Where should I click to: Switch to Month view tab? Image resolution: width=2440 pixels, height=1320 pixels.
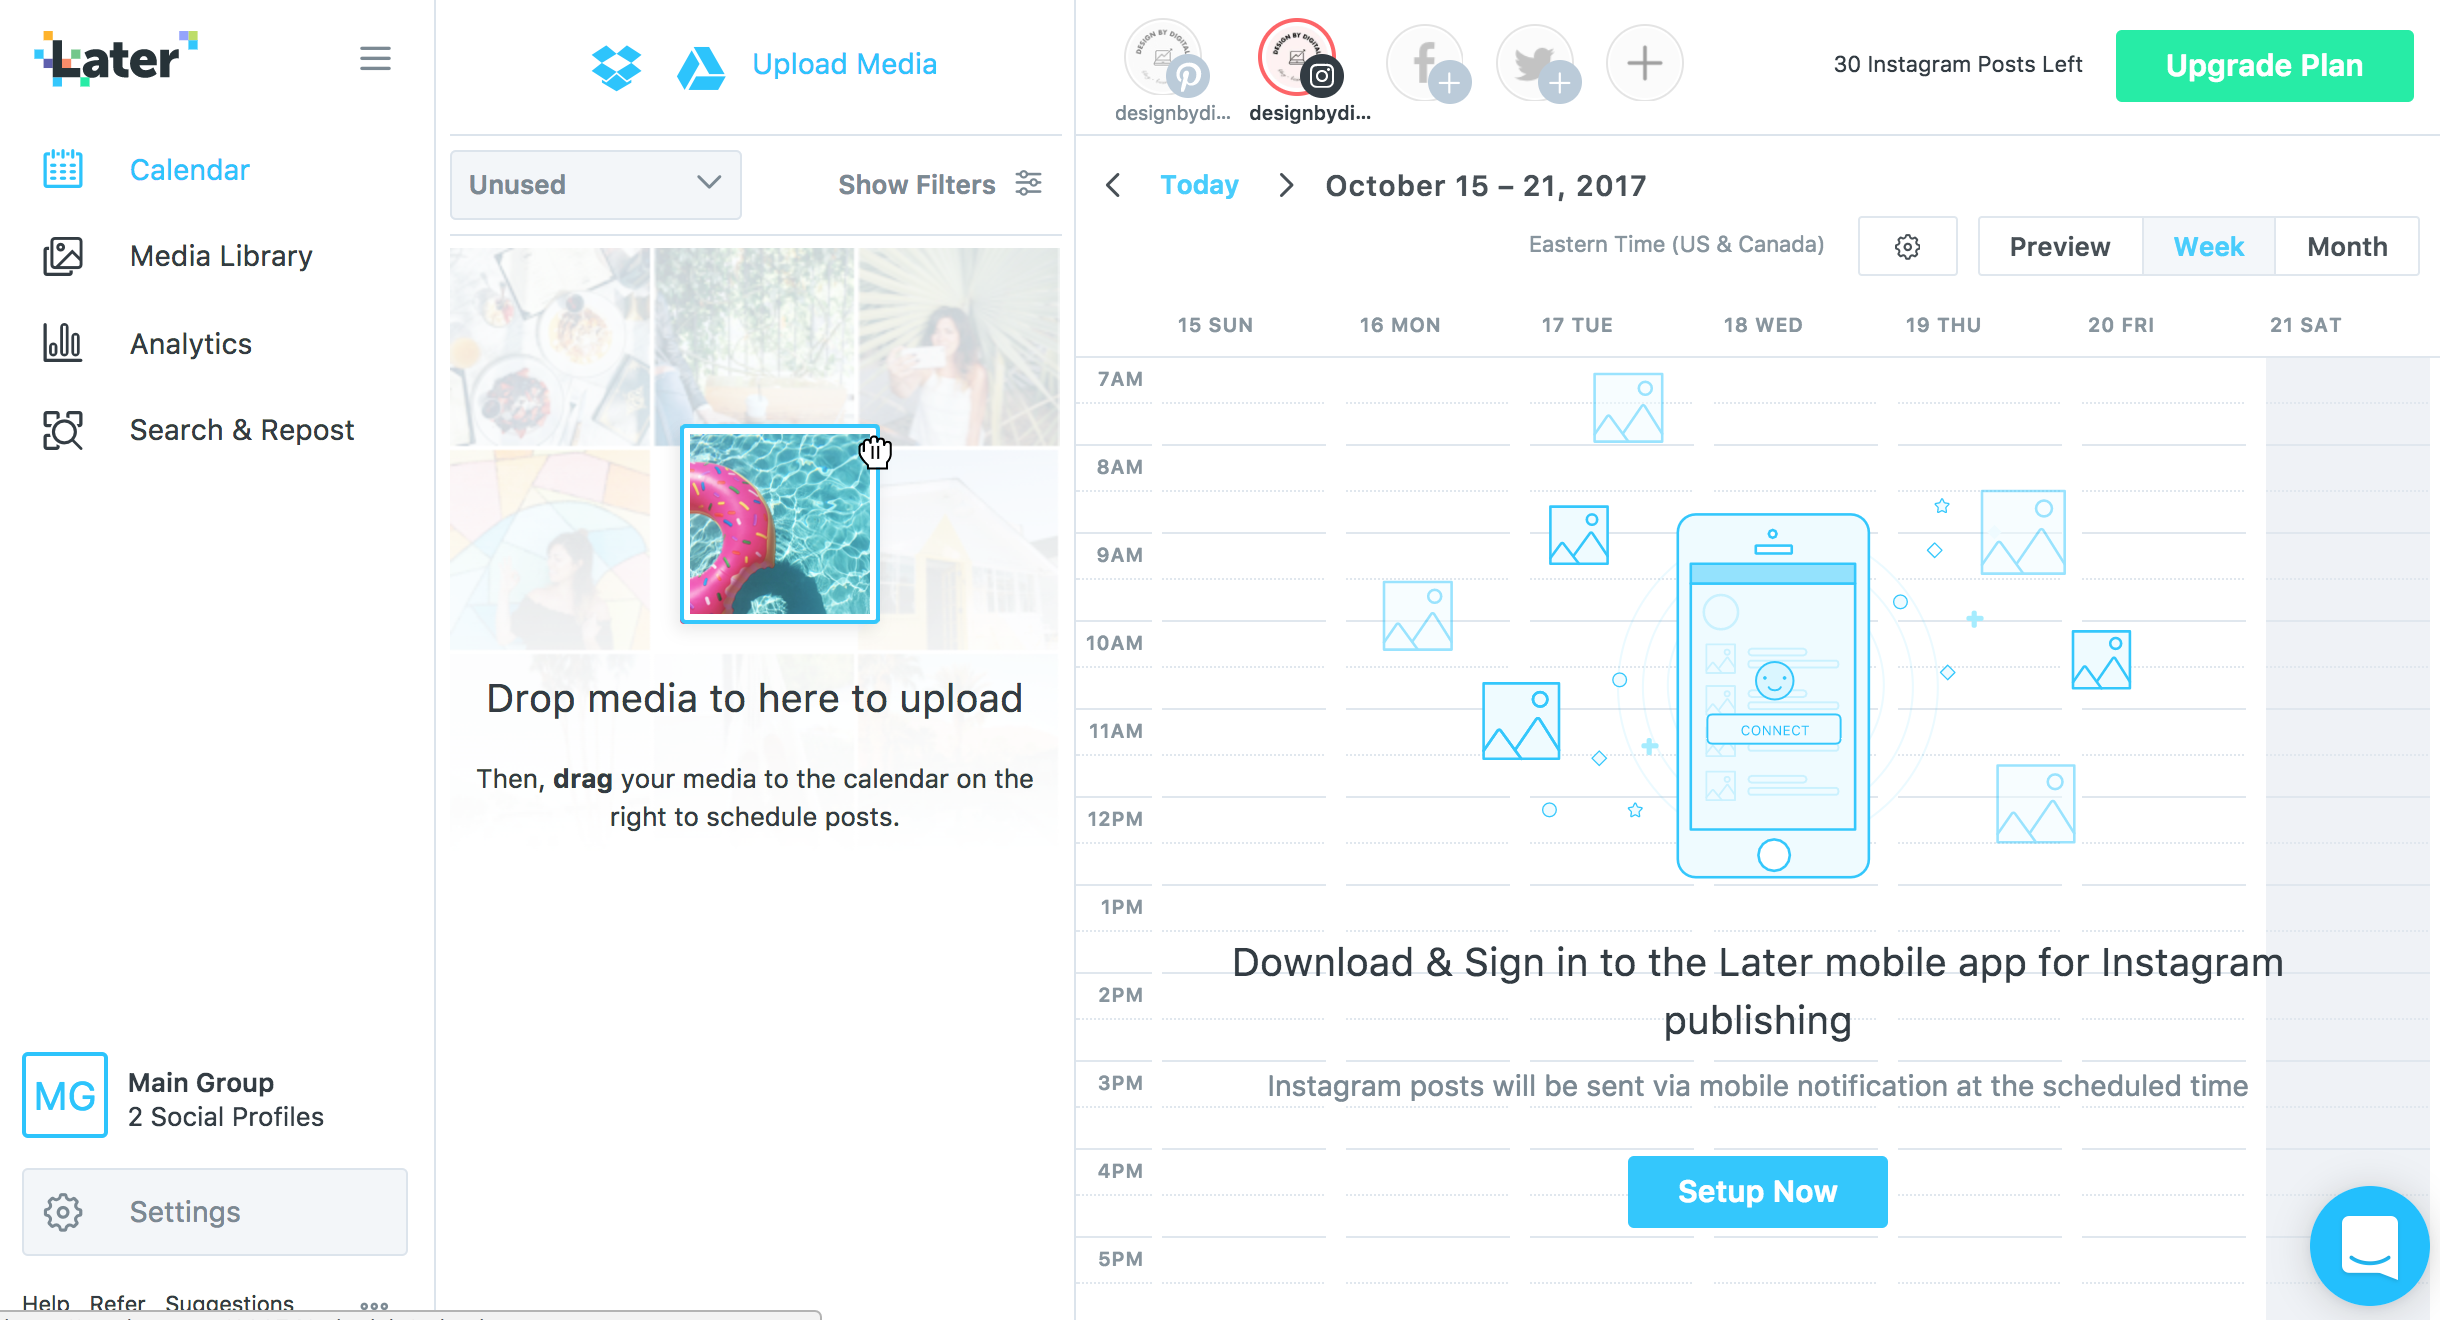(x=2344, y=245)
